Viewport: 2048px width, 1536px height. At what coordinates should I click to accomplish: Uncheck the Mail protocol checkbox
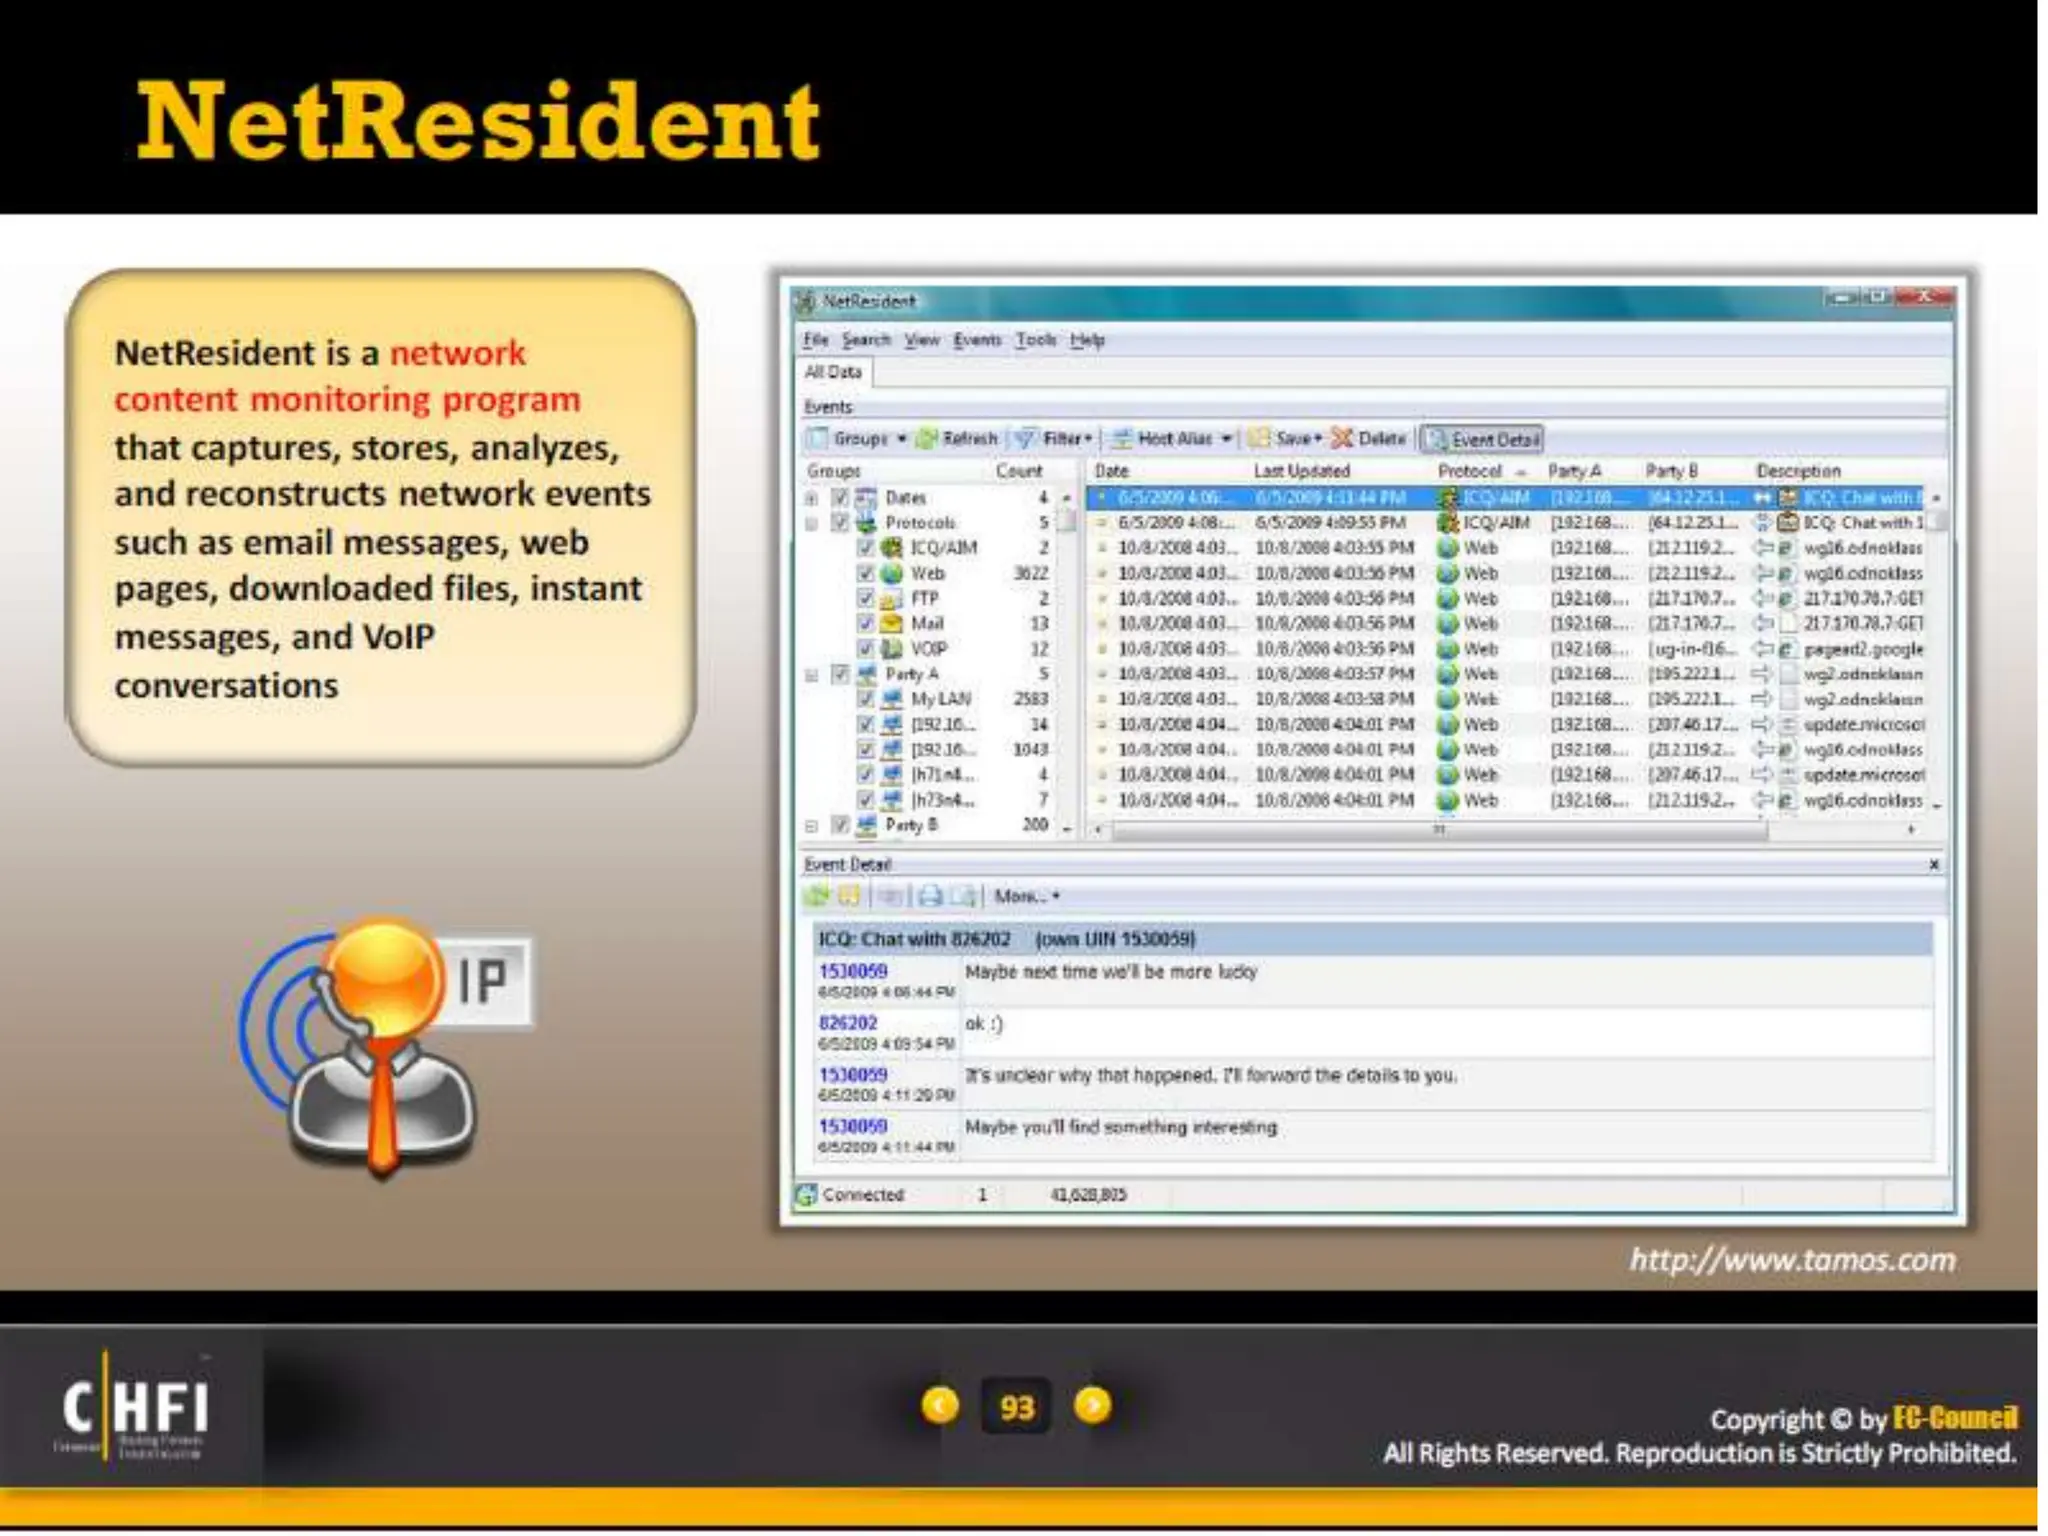point(866,623)
